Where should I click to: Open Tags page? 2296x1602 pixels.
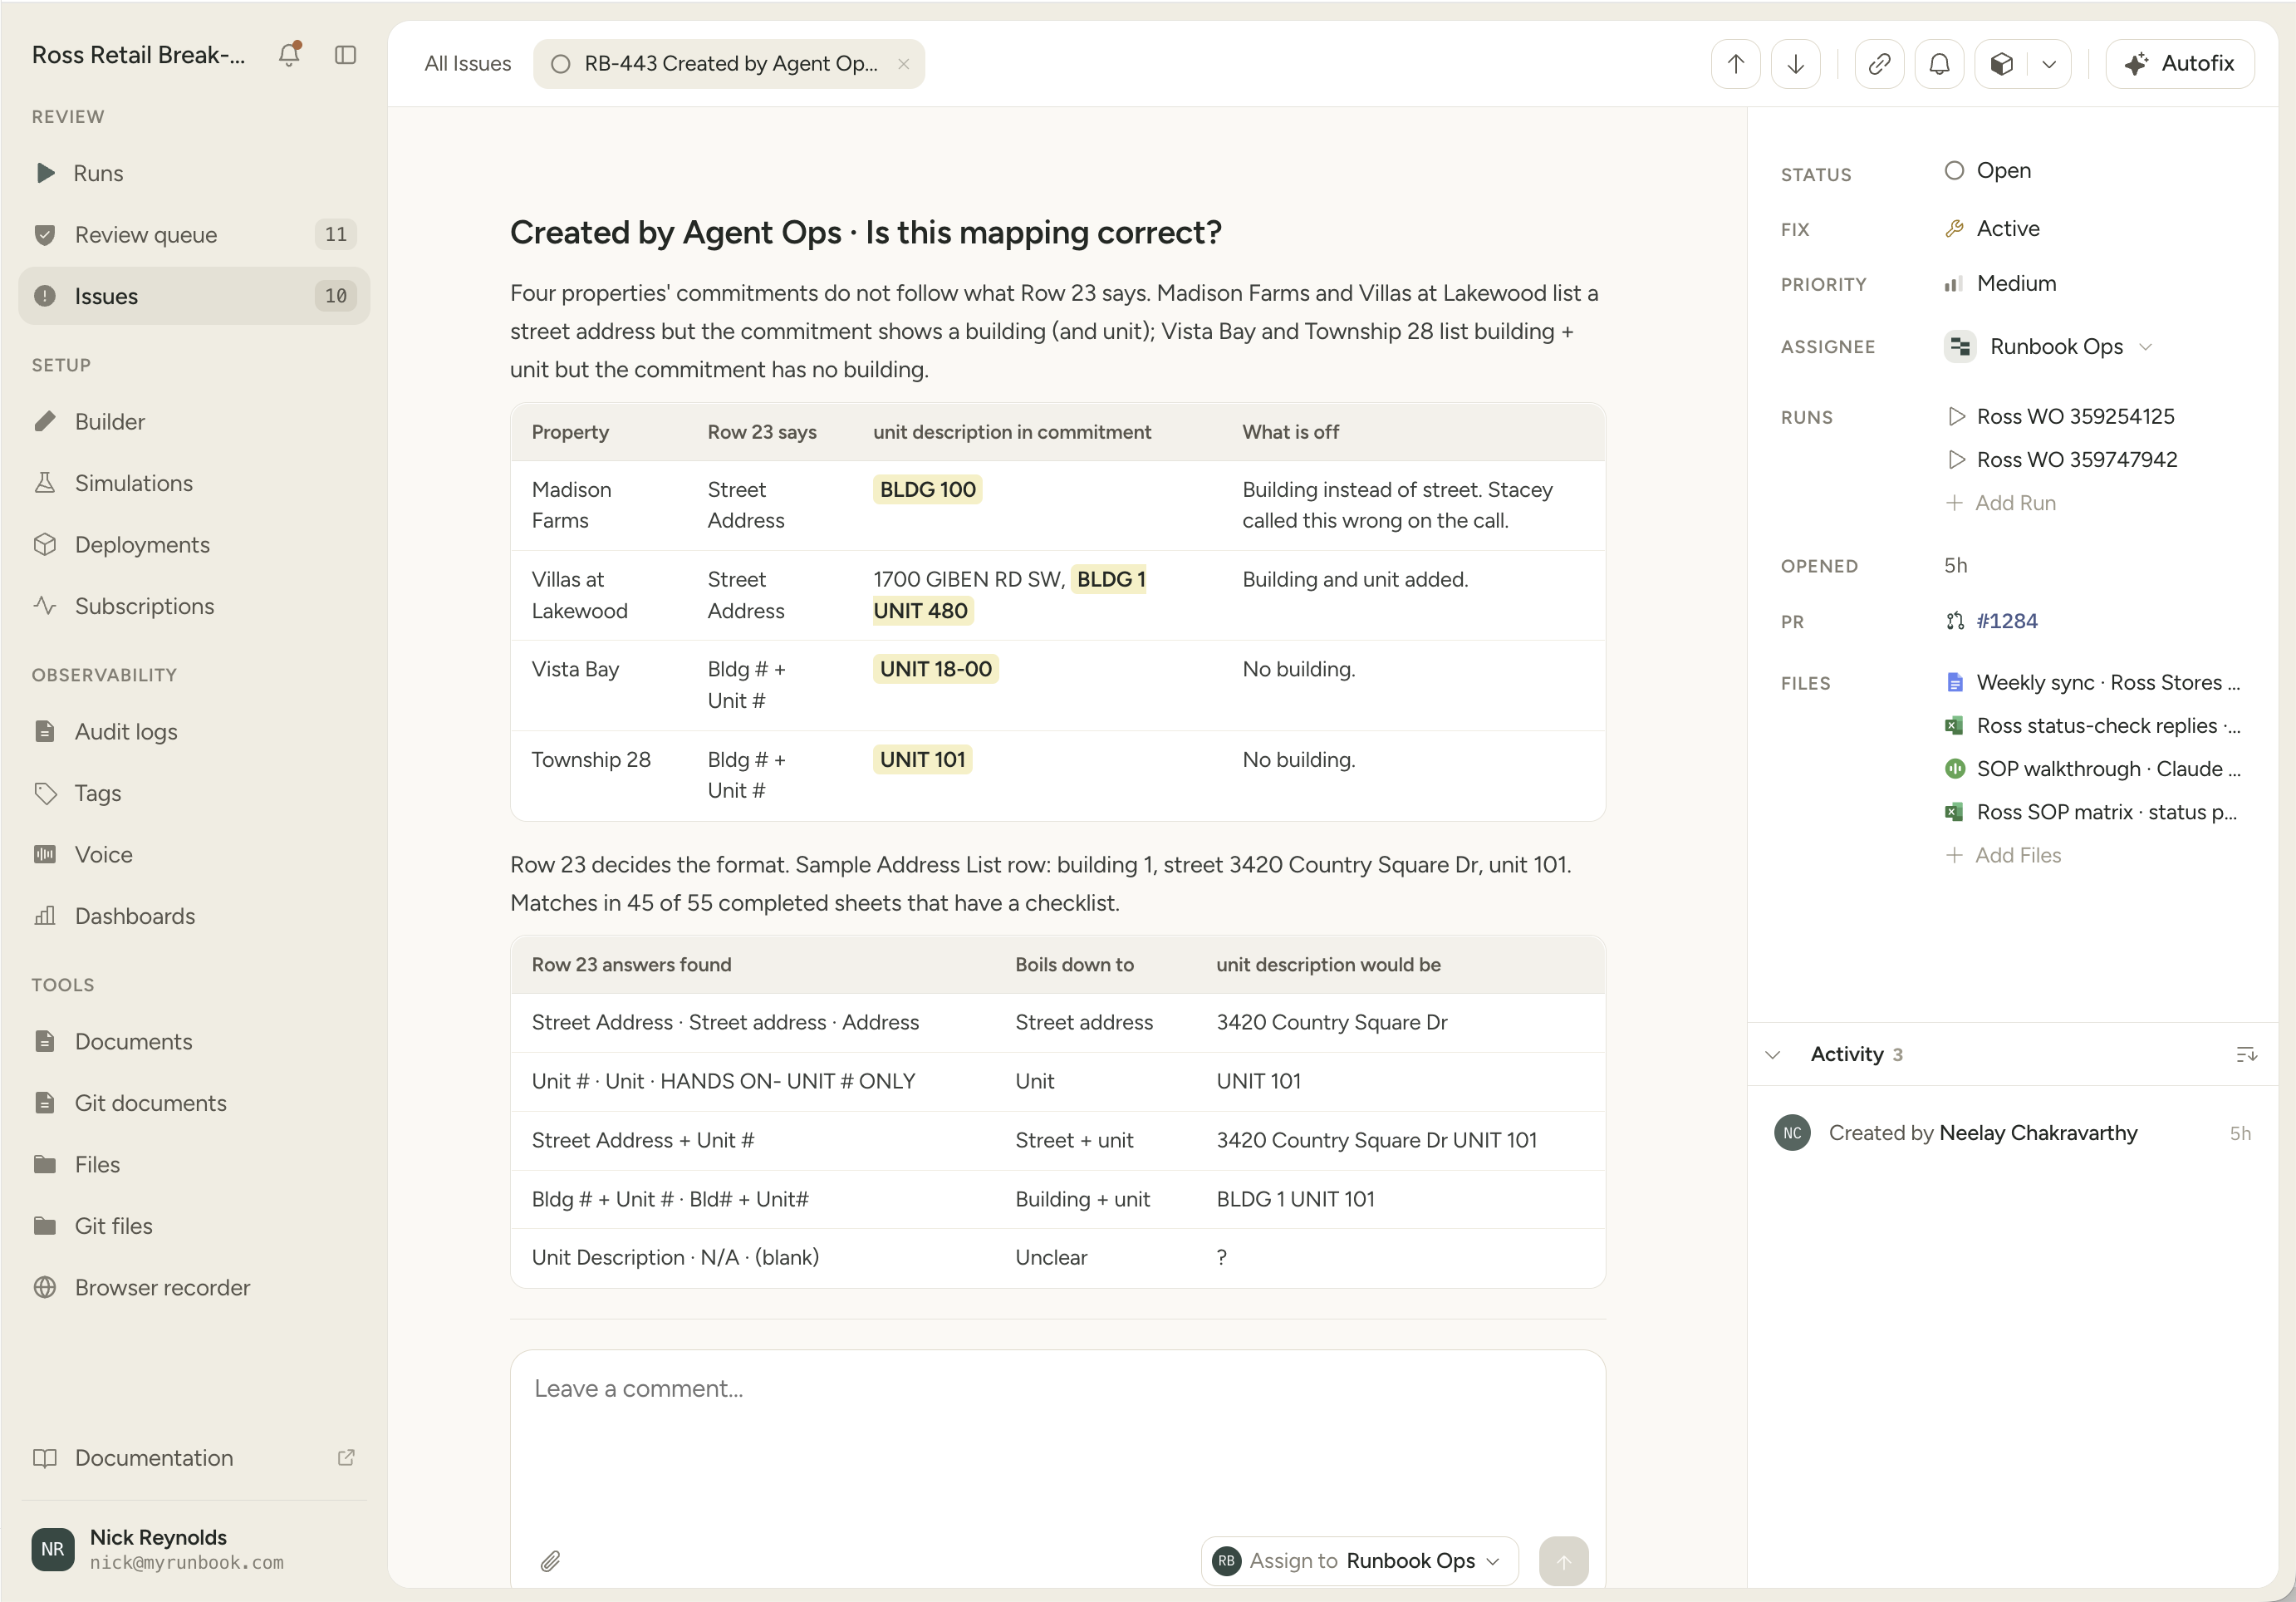[x=194, y=793]
